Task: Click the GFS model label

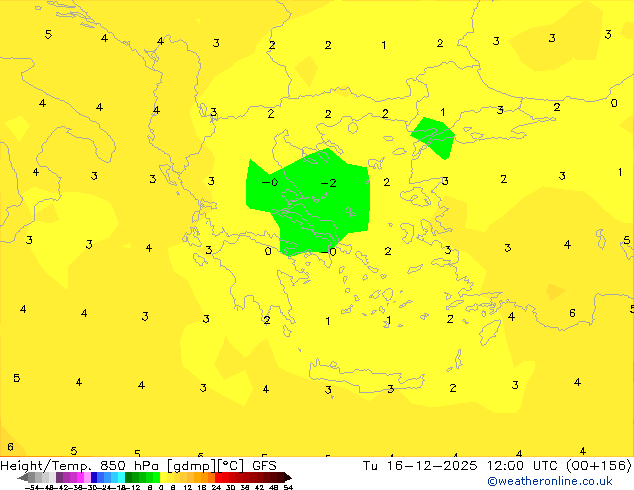Action: 264,465
